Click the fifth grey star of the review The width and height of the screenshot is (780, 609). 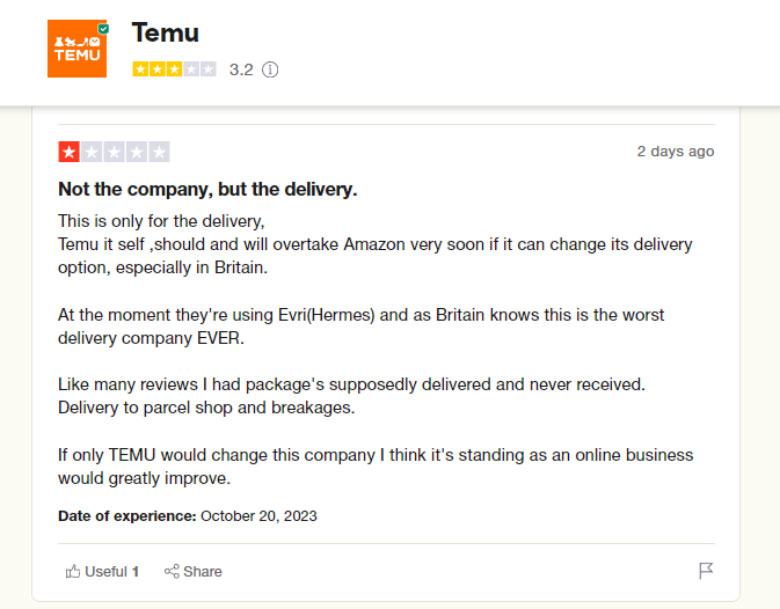(x=159, y=152)
